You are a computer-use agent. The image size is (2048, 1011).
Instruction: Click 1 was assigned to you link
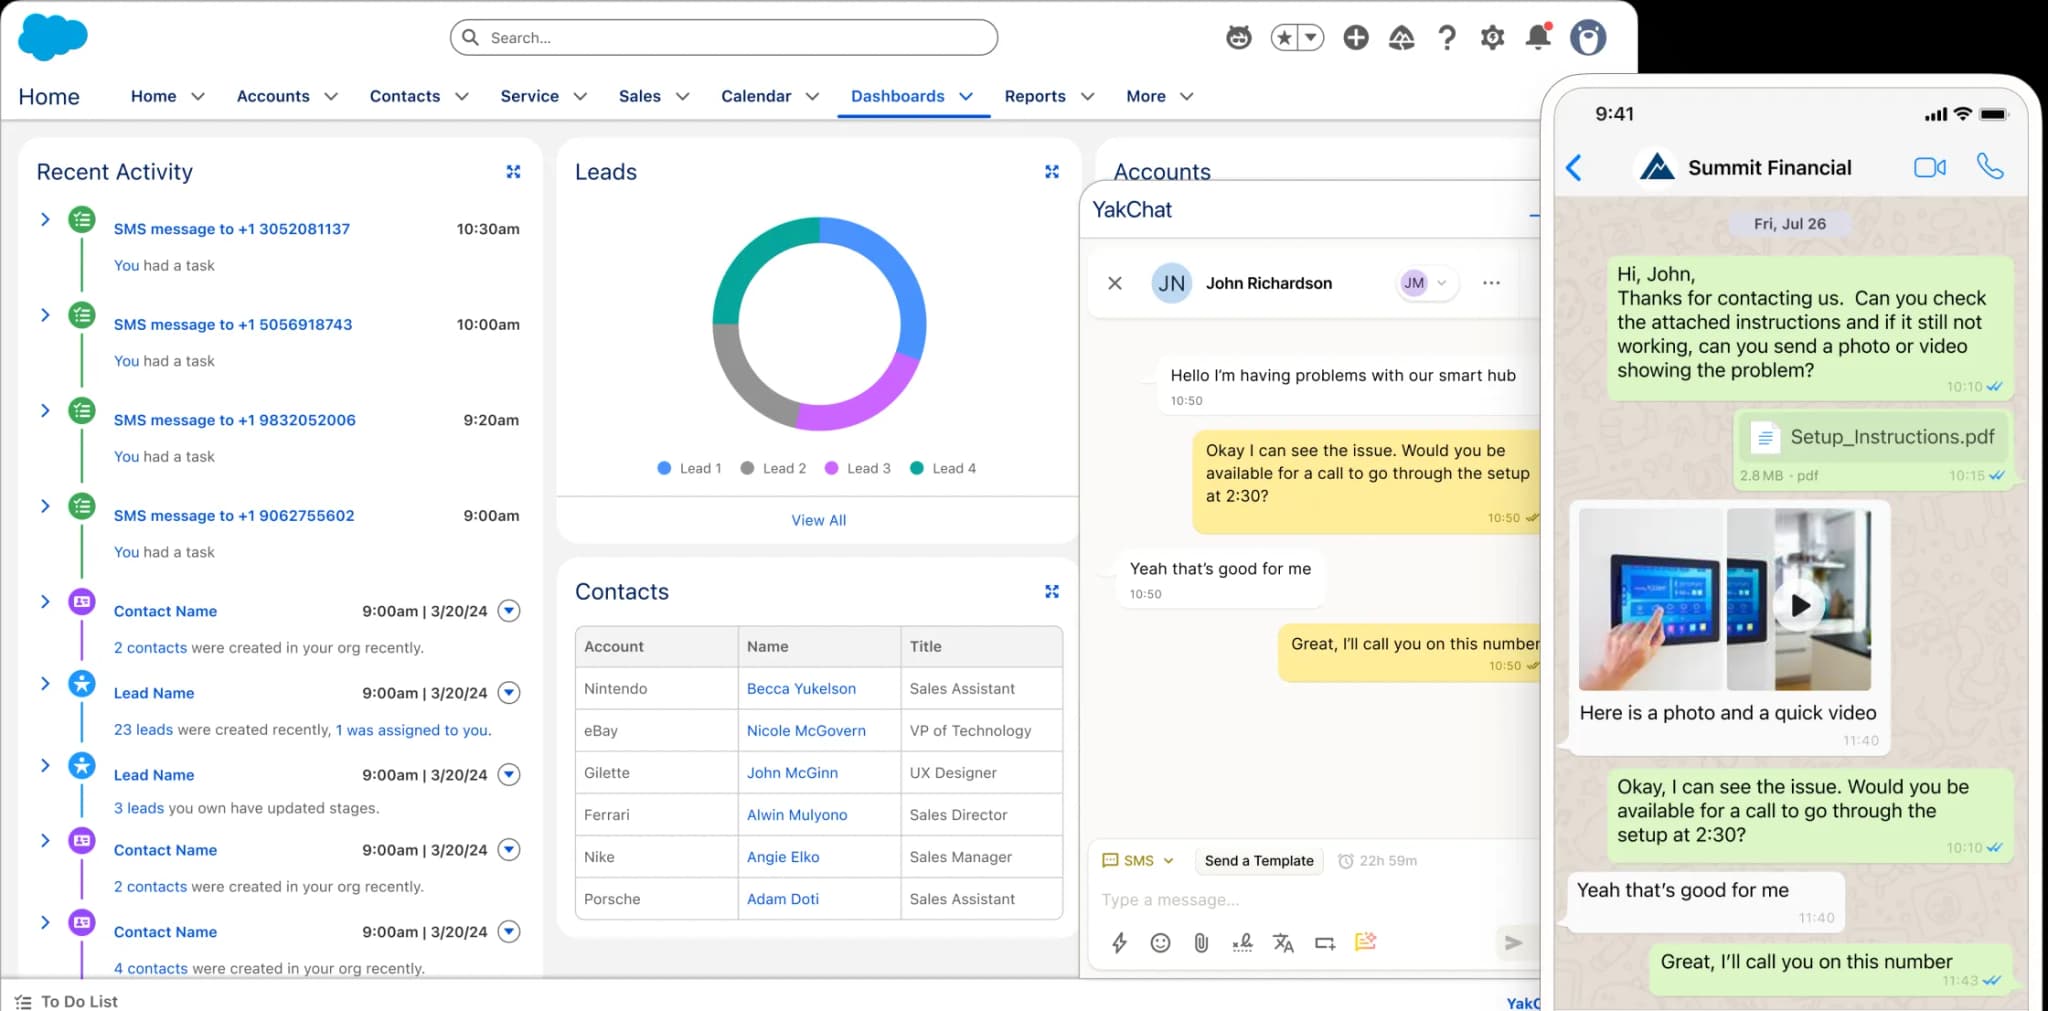coord(413,730)
